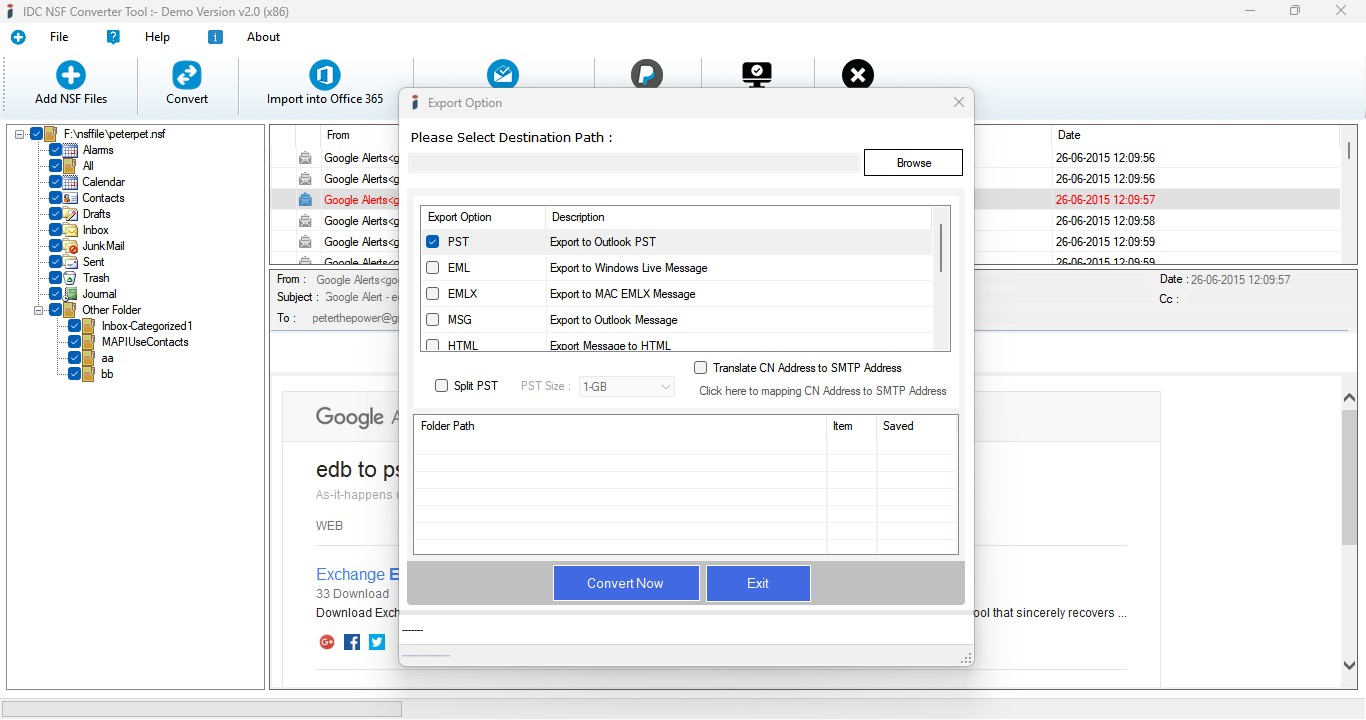Click the Trash bin icon in tree
Screen dimensions: 1366x720
coord(71,278)
